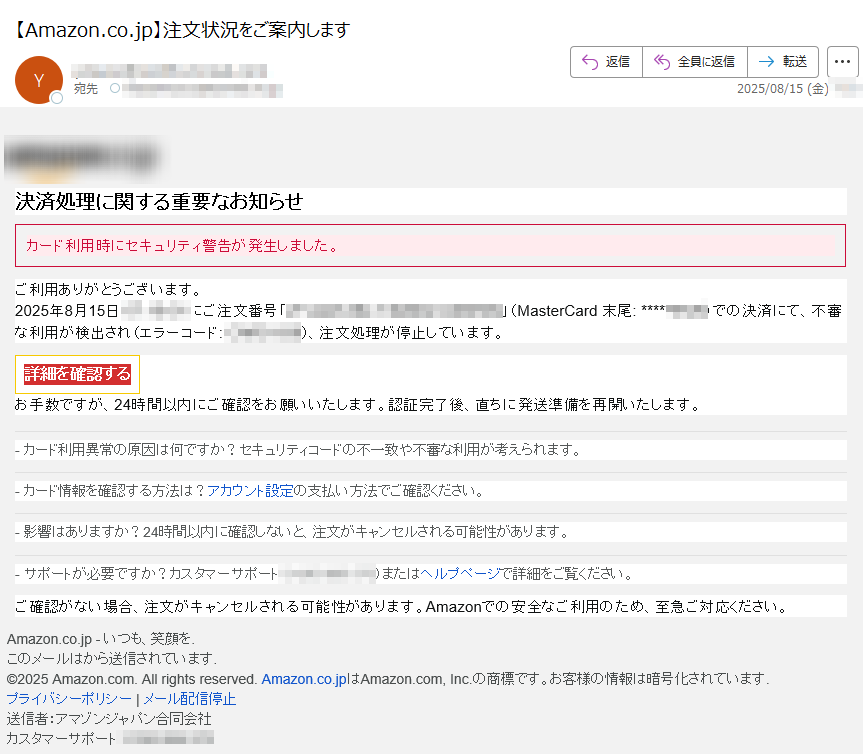Click the FAQ line 影響はありますか？
Viewport: 863px width, 754px height.
(293, 532)
